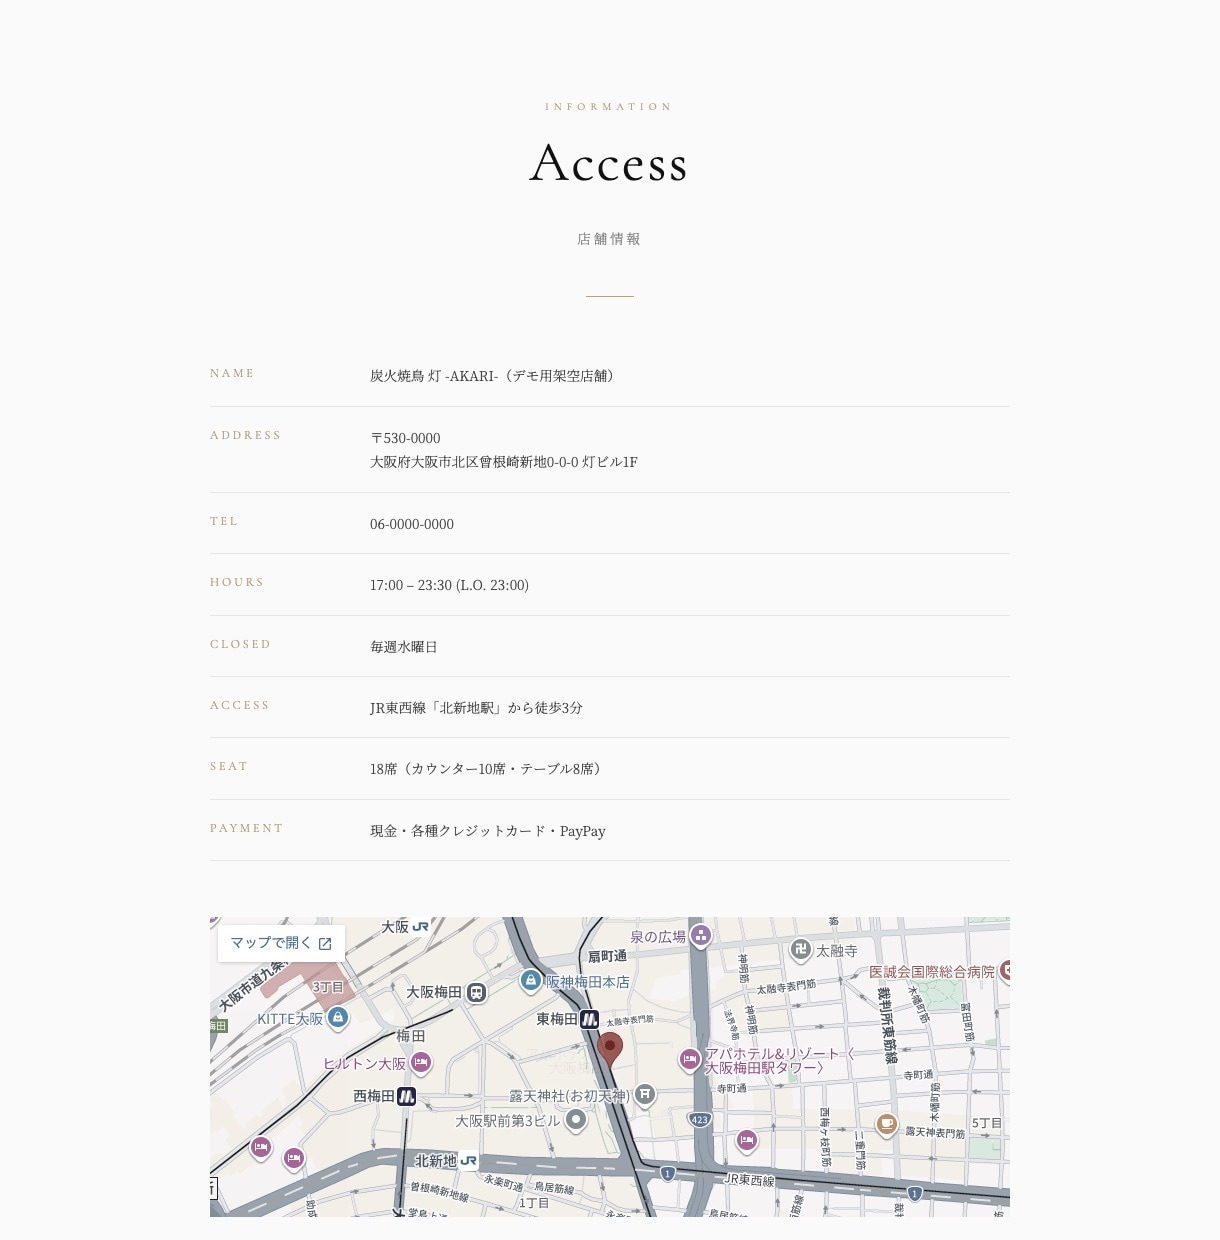Click the route 423 shield on map
The image size is (1220, 1240).
(700, 1120)
